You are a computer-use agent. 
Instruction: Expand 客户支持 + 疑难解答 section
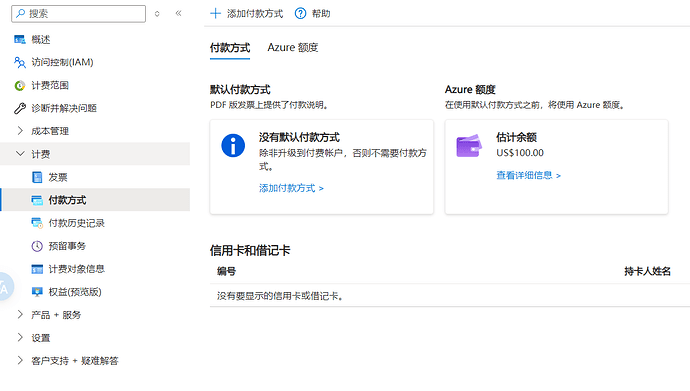(x=20, y=360)
